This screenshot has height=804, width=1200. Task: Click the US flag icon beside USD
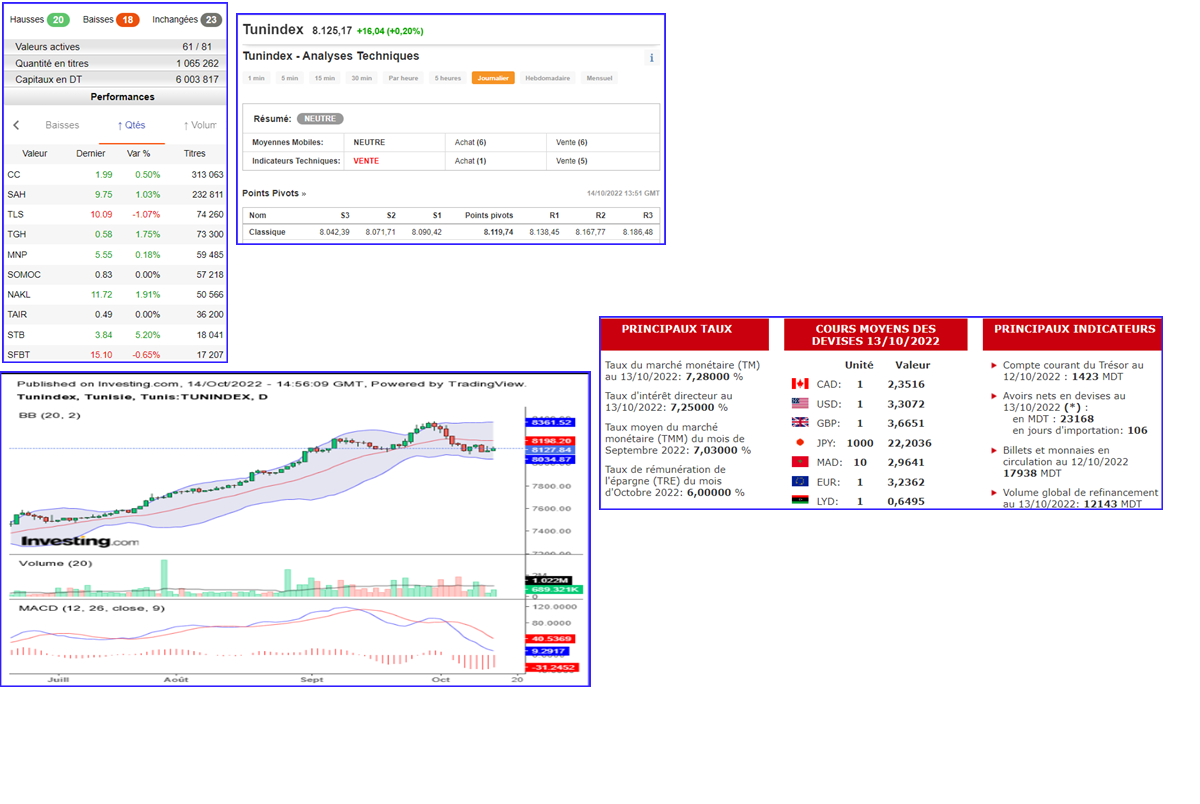pos(799,403)
